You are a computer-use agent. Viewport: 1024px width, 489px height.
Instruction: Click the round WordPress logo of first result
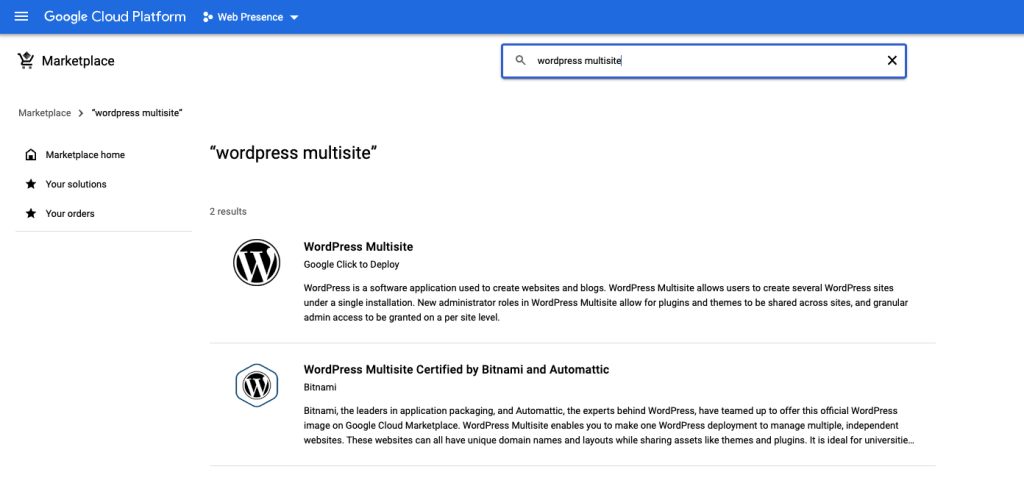point(256,263)
